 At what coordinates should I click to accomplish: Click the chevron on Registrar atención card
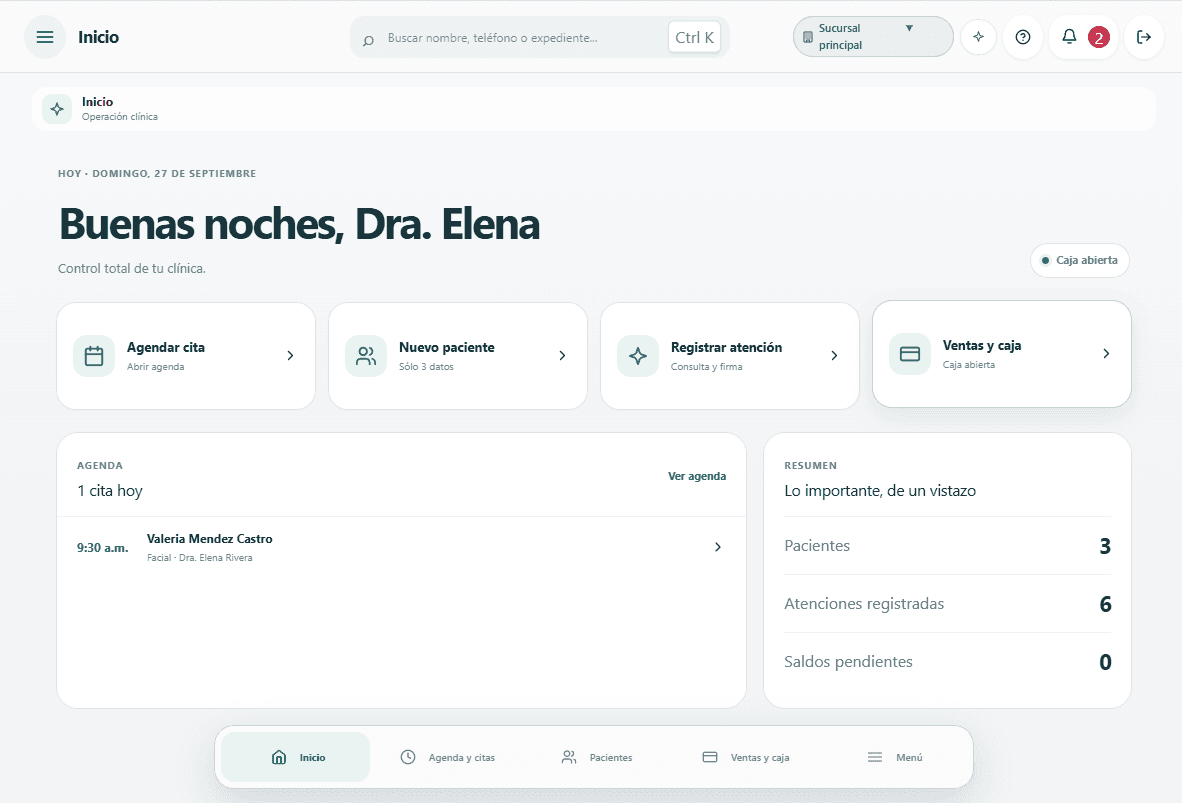(834, 356)
